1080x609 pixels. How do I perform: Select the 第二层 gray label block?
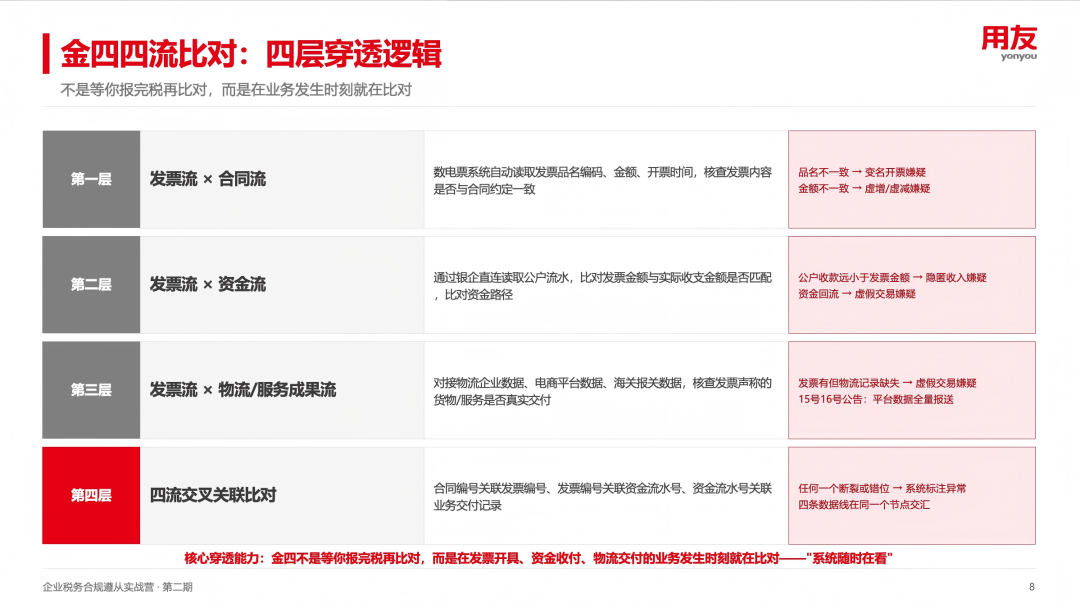(x=91, y=285)
